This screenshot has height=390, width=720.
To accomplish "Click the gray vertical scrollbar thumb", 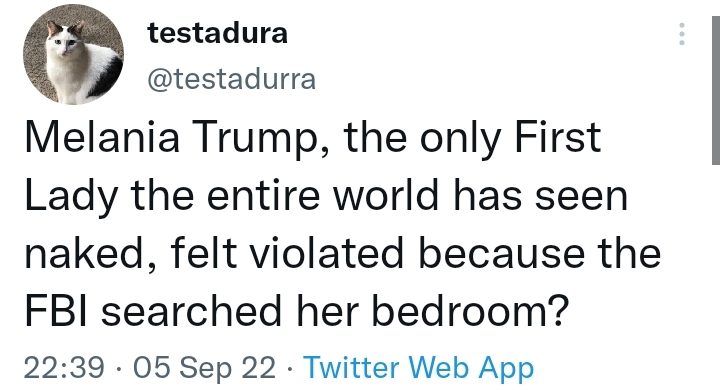I will pyautogui.click(x=716, y=90).
